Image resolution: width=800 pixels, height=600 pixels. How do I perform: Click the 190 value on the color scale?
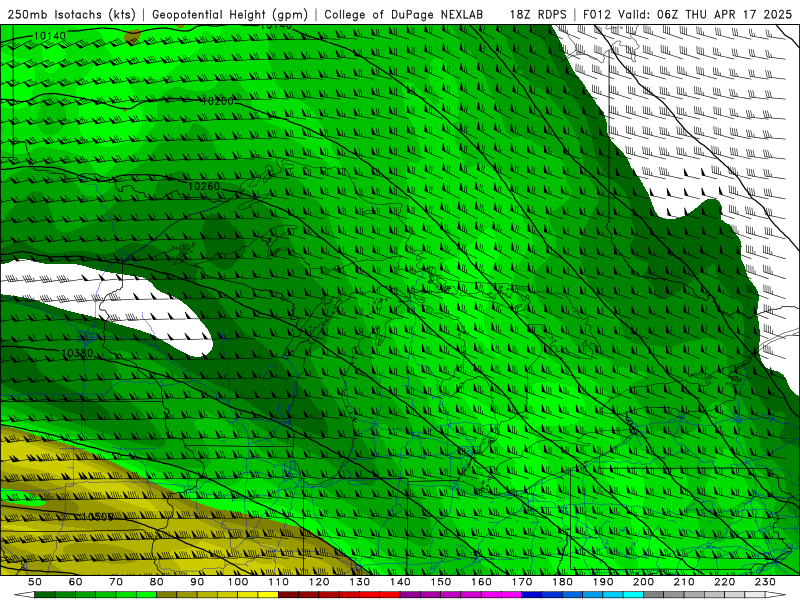[x=603, y=582]
